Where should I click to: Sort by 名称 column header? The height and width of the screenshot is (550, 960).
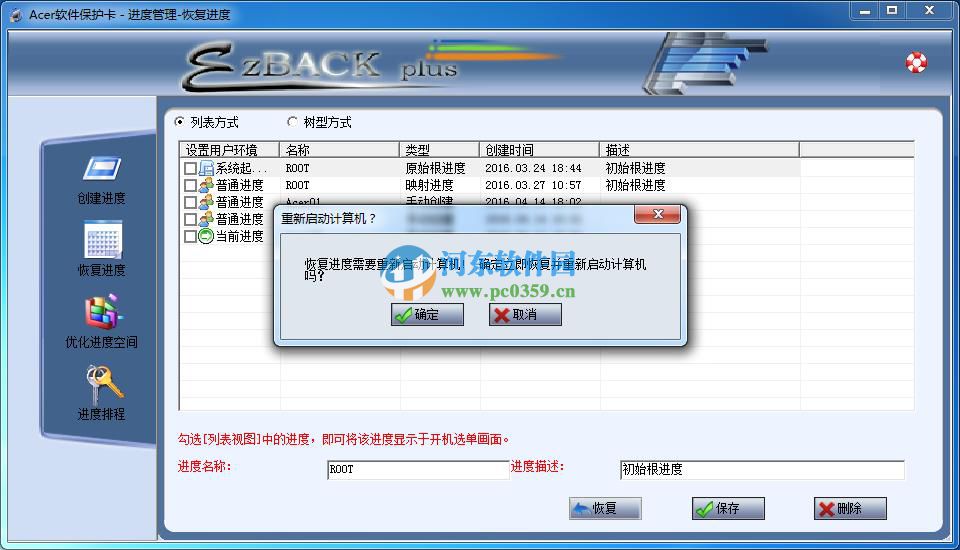tap(339, 150)
